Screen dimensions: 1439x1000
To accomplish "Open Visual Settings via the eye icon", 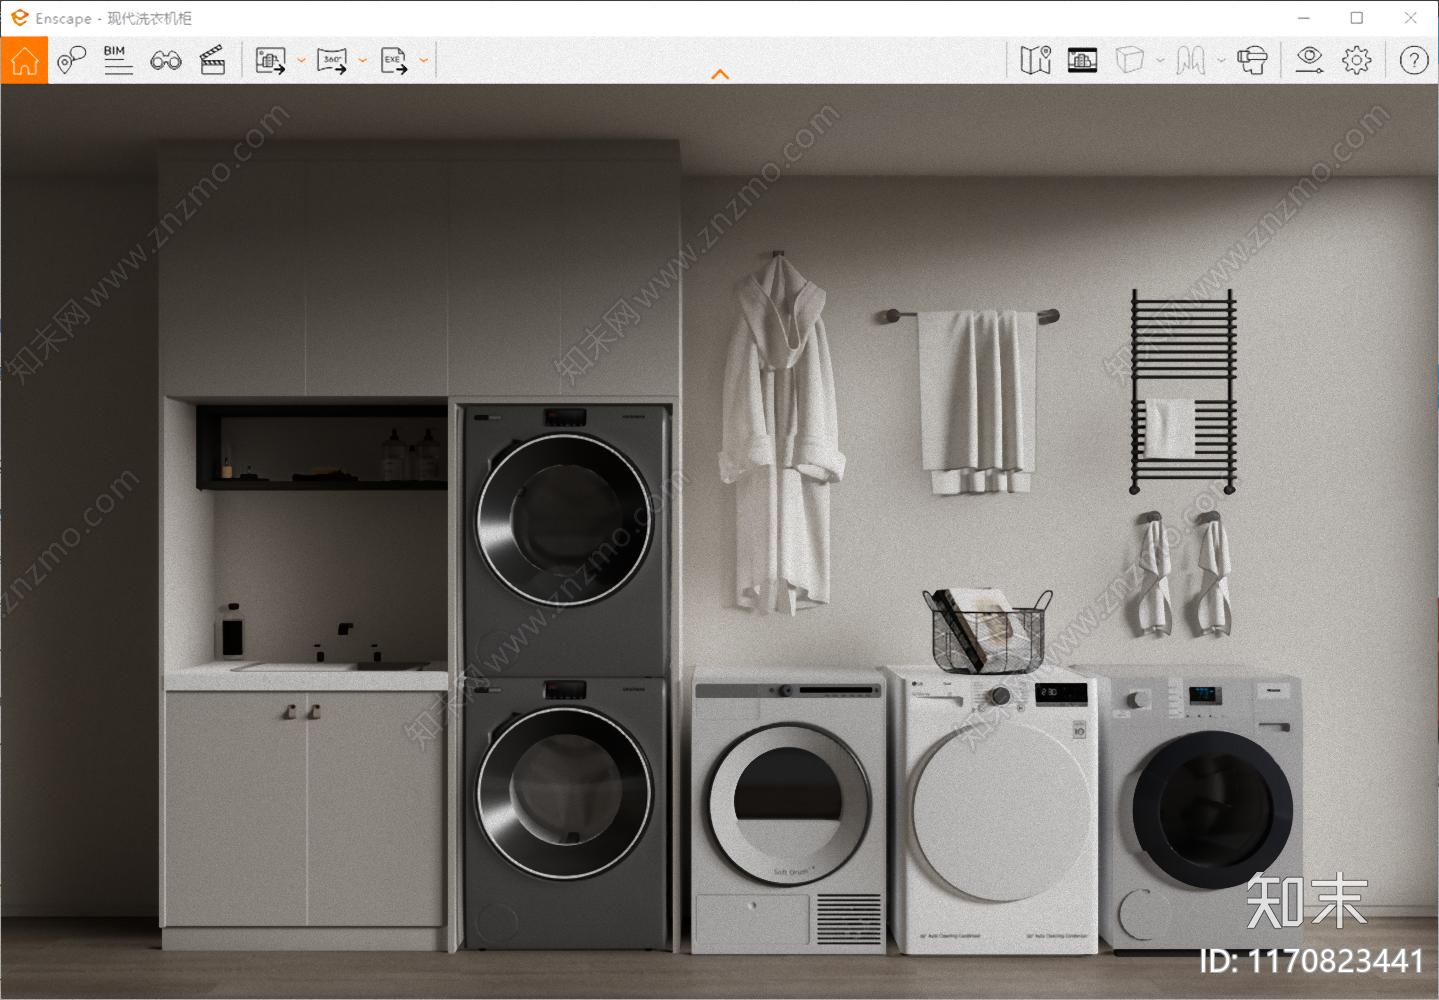I will point(1309,60).
